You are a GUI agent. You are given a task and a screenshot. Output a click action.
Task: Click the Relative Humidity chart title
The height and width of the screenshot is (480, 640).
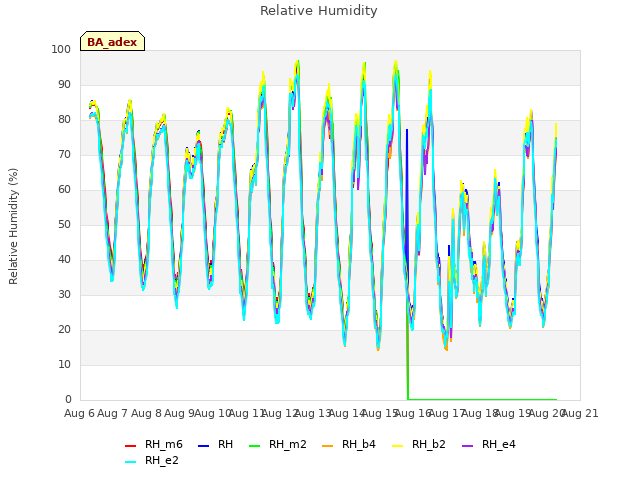(319, 11)
